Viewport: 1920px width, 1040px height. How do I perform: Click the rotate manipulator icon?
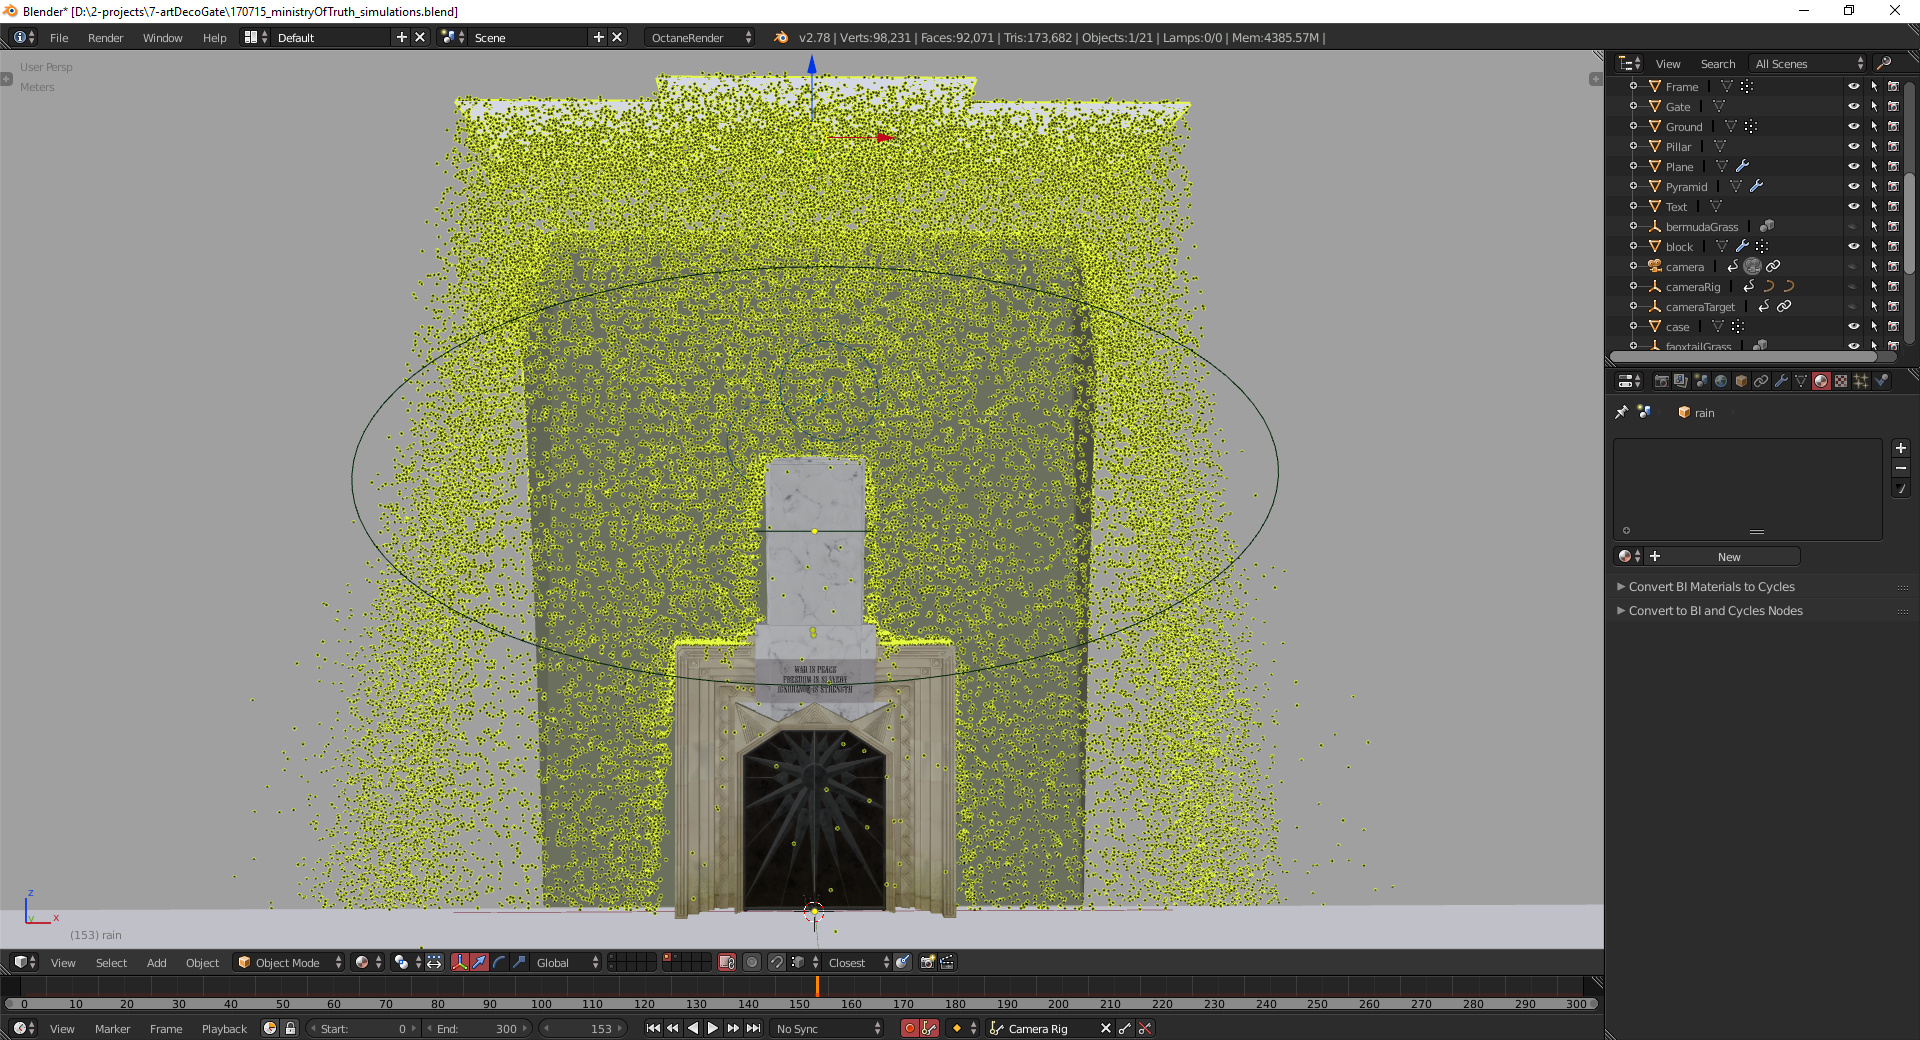[499, 962]
